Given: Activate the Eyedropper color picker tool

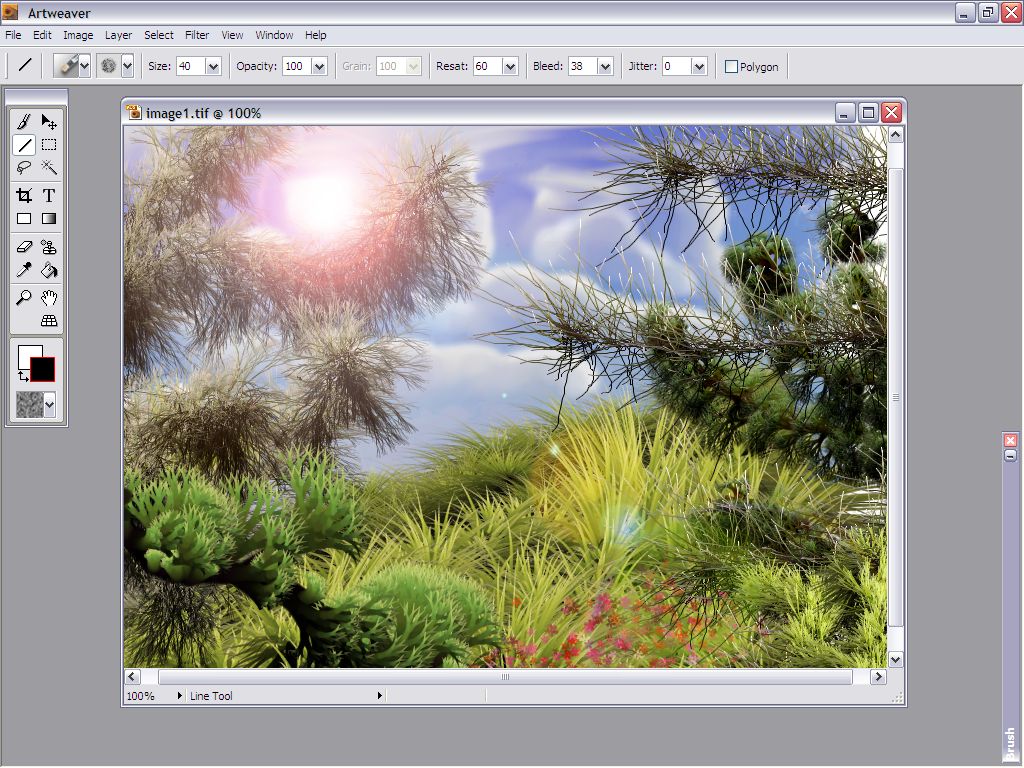Looking at the screenshot, I should coord(24,270).
